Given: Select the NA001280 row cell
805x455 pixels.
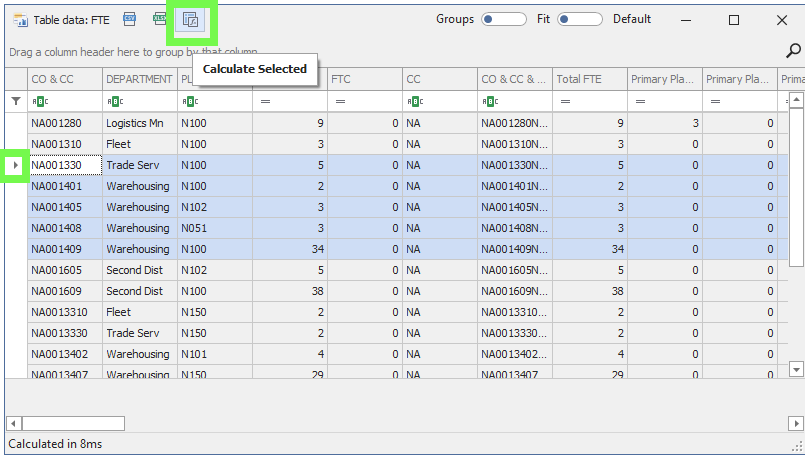Looking at the screenshot, I should pyautogui.click(x=64, y=123).
